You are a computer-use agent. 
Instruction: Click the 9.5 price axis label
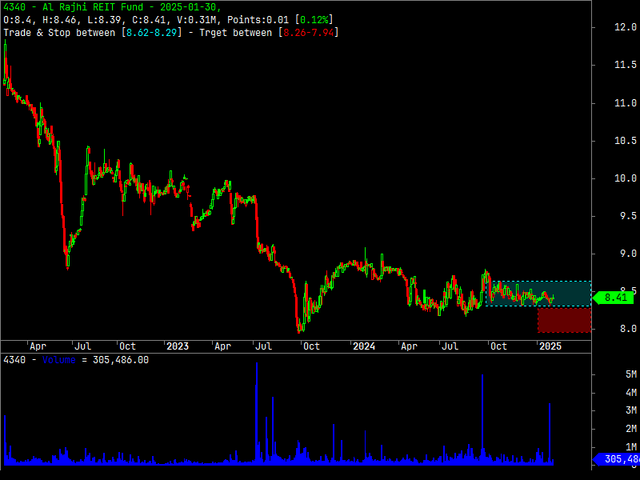pos(628,216)
